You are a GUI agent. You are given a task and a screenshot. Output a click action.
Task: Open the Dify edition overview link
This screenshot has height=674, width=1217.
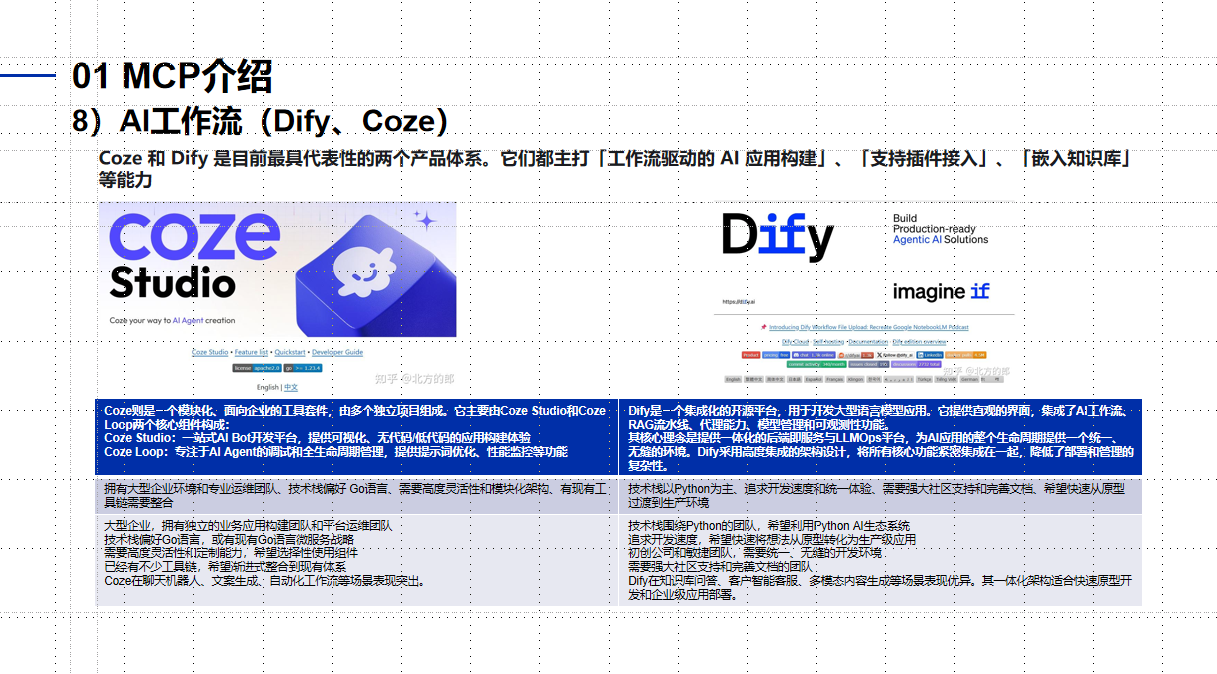919,342
